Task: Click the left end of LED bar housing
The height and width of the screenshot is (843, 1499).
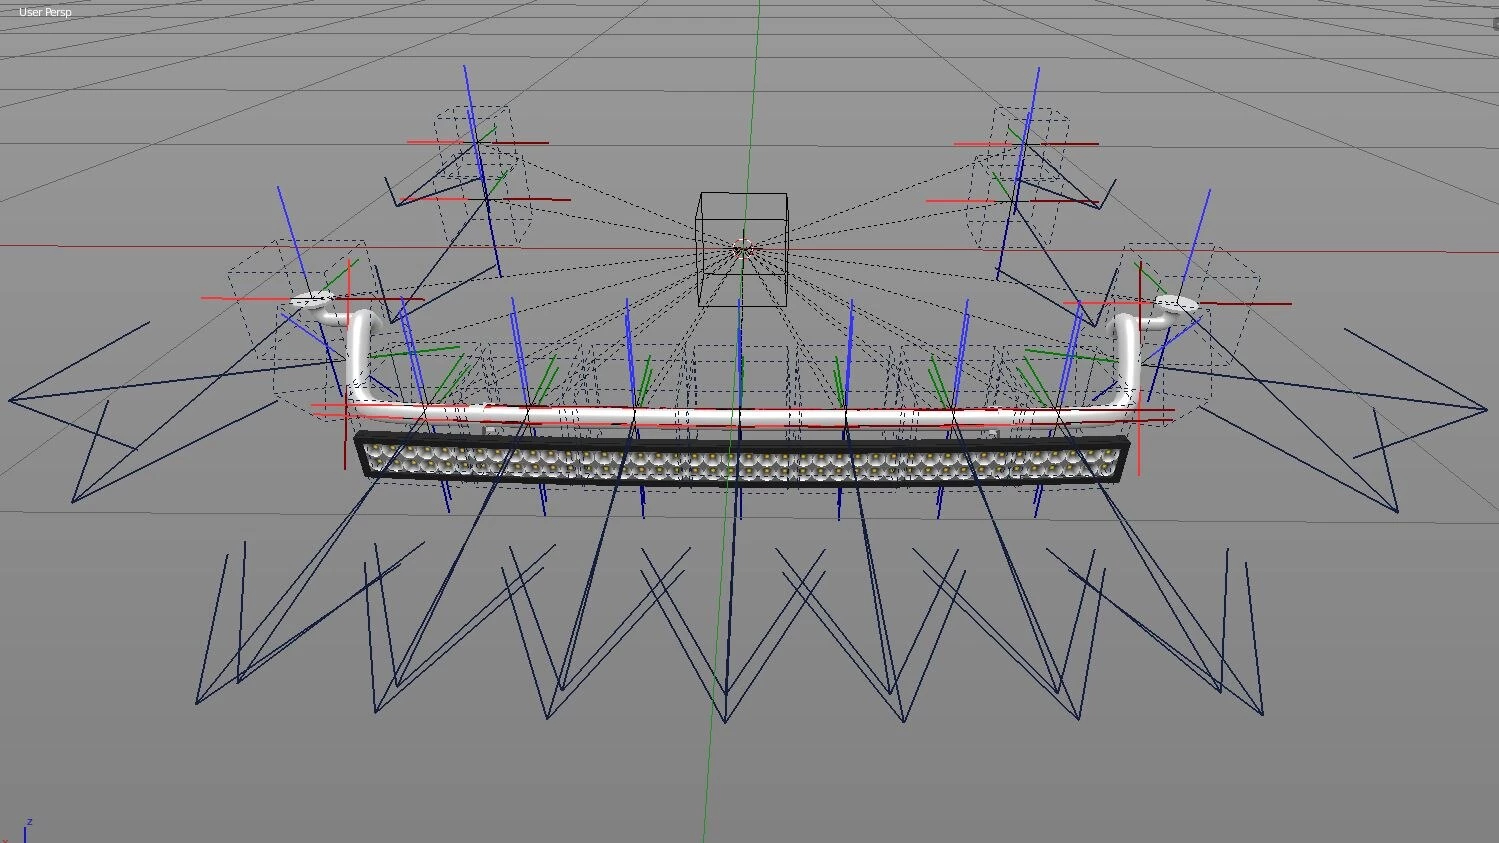Action: pos(363,455)
